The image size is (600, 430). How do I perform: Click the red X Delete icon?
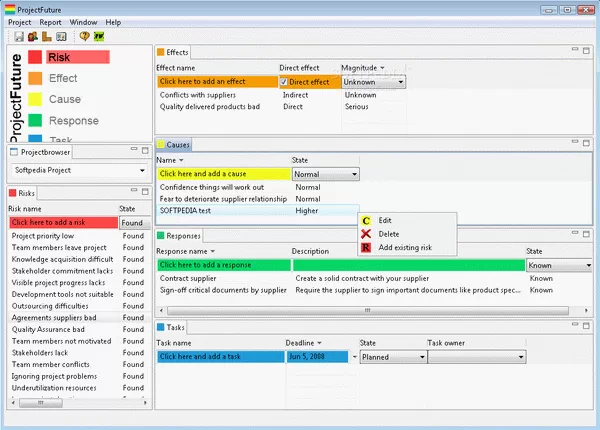click(x=366, y=233)
